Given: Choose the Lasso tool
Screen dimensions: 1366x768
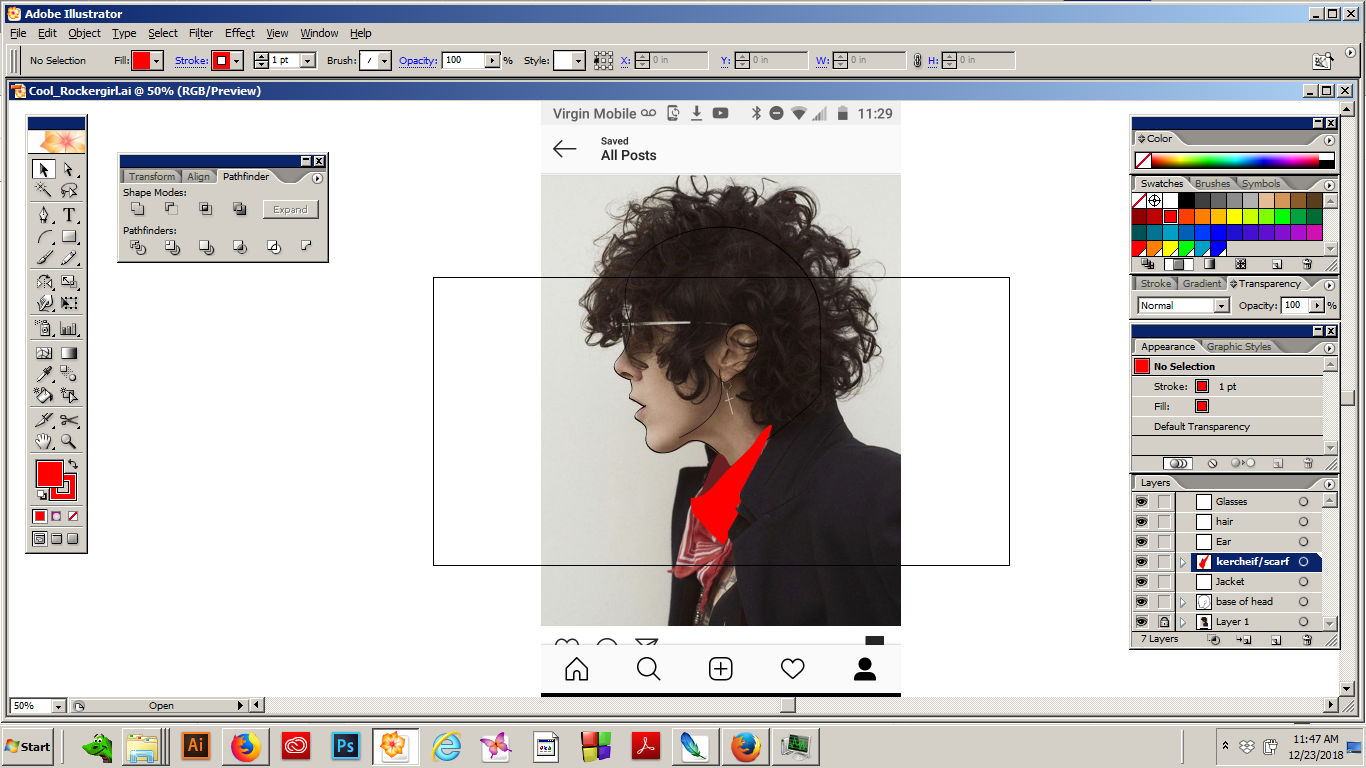Looking at the screenshot, I should point(69,190).
